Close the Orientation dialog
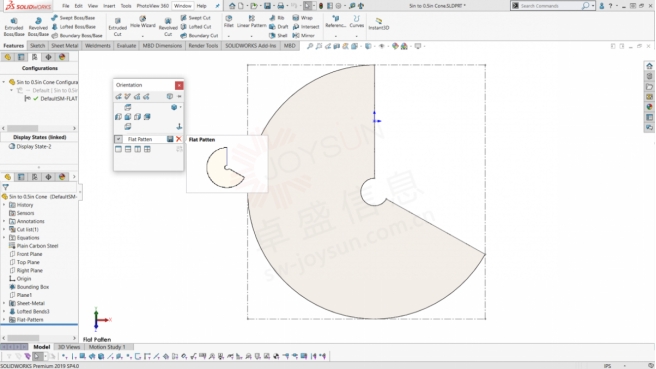Screen dimensions: 656x369 tap(179, 85)
